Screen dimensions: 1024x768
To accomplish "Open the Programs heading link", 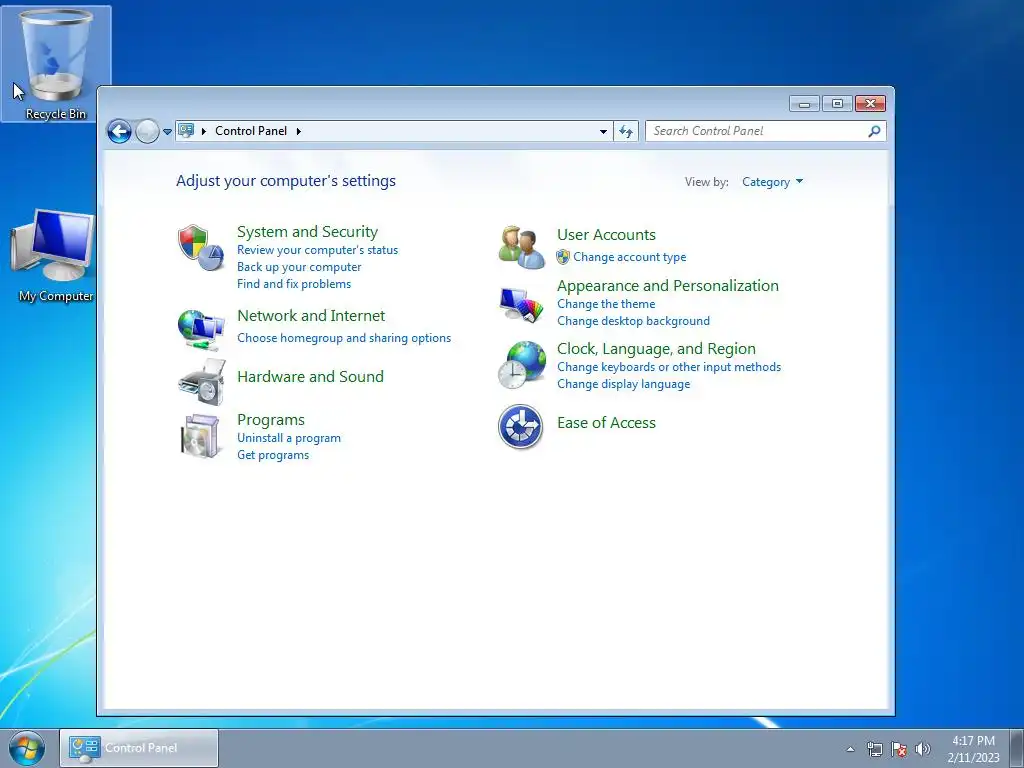I will 271,420.
